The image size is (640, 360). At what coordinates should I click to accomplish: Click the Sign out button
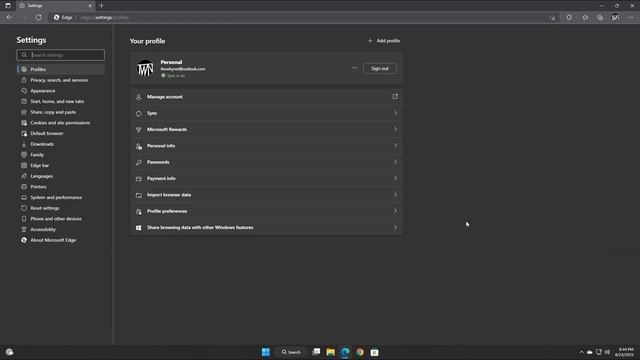coord(380,69)
